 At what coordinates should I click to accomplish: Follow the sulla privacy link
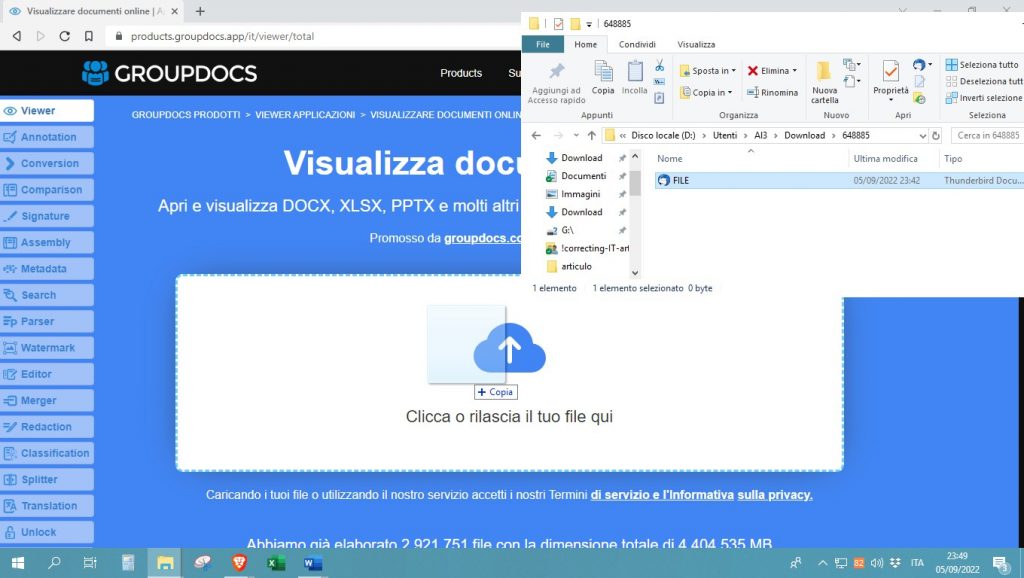(x=775, y=495)
